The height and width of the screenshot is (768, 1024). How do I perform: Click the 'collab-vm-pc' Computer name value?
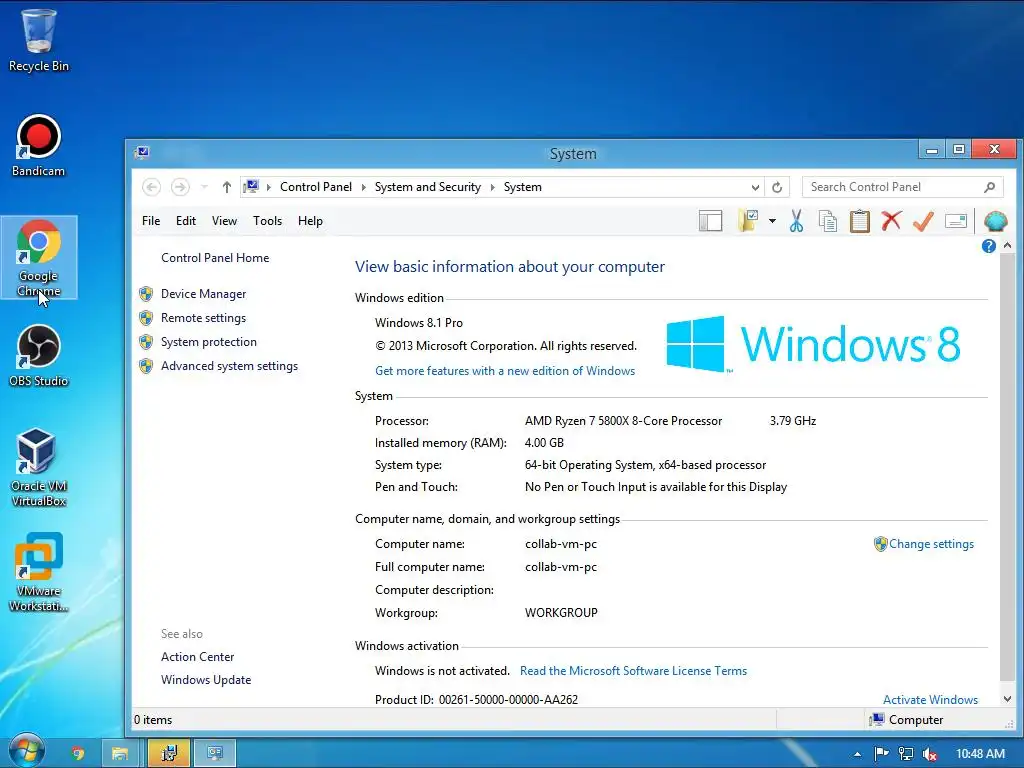(561, 544)
